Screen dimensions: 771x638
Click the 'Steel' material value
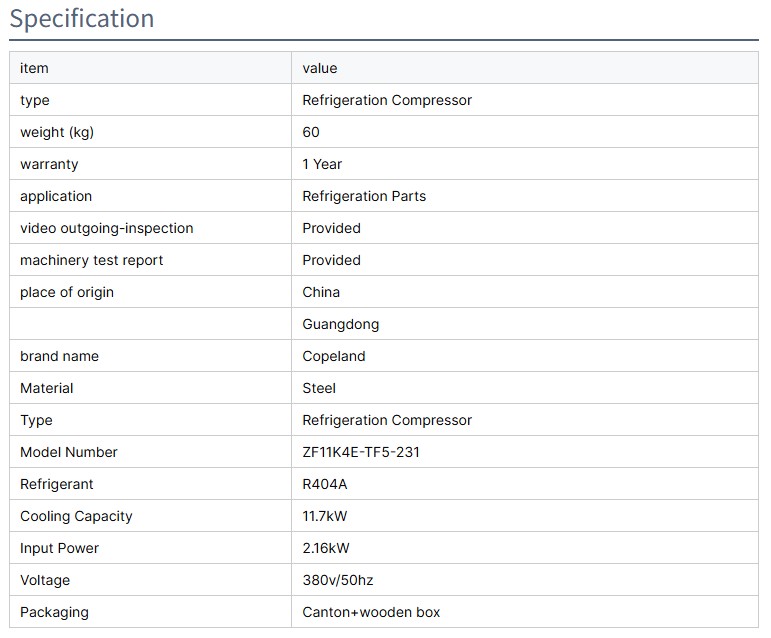[x=319, y=388]
